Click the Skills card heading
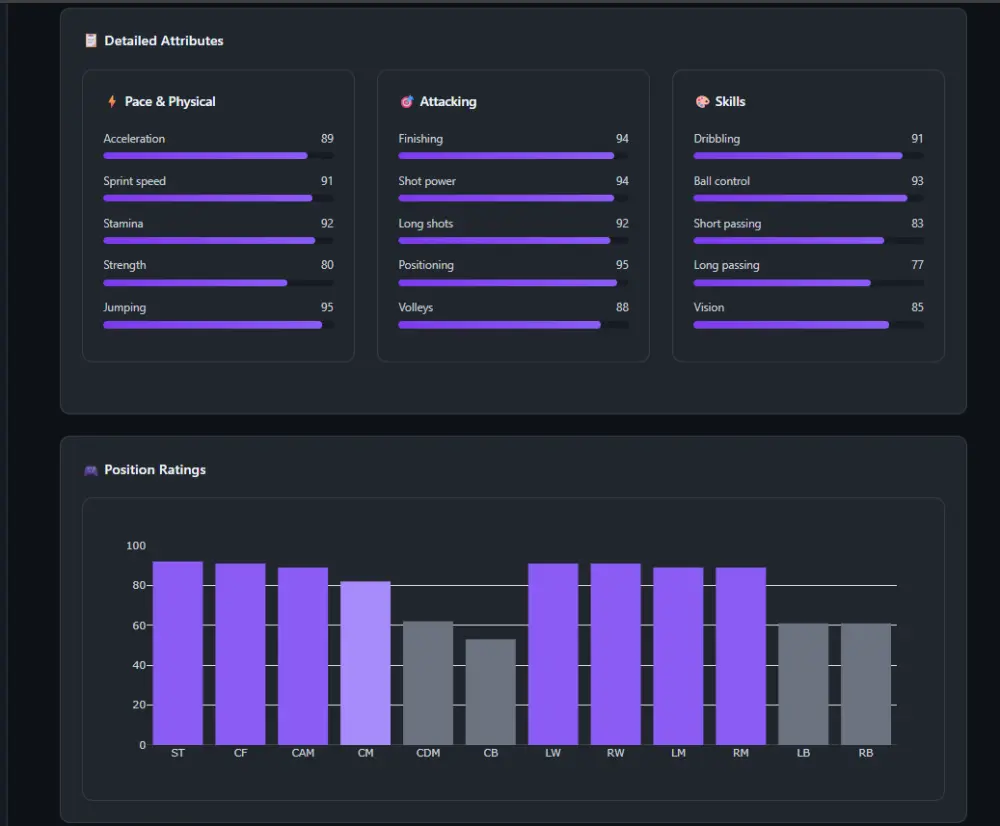Image resolution: width=1000 pixels, height=826 pixels. pyautogui.click(x=730, y=101)
